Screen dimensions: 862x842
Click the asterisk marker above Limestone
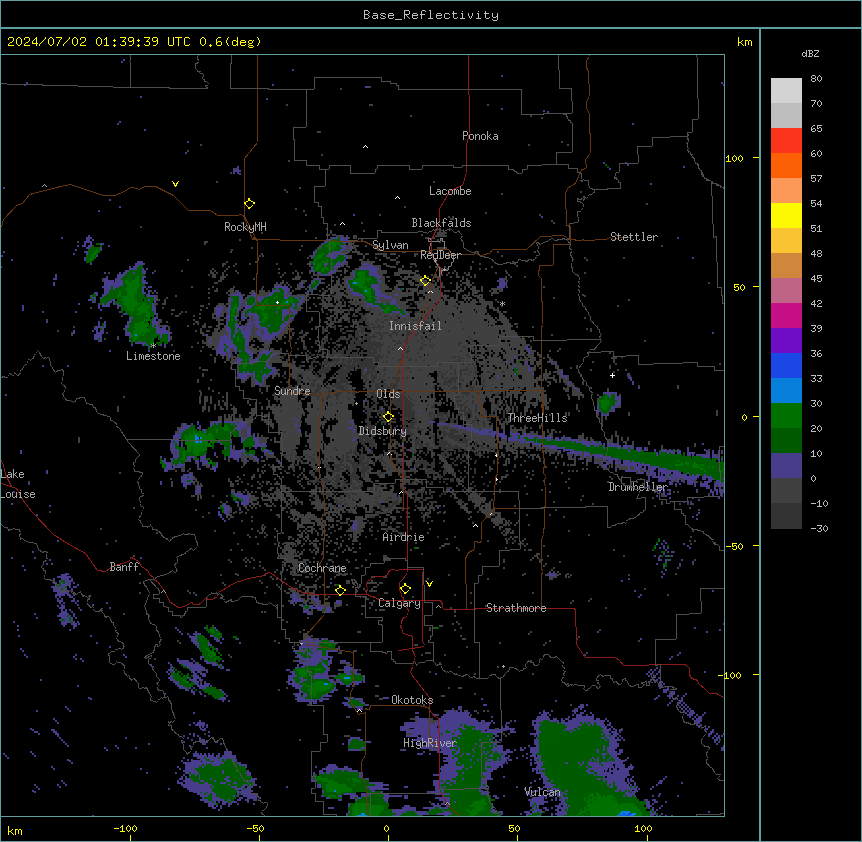pyautogui.click(x=153, y=346)
